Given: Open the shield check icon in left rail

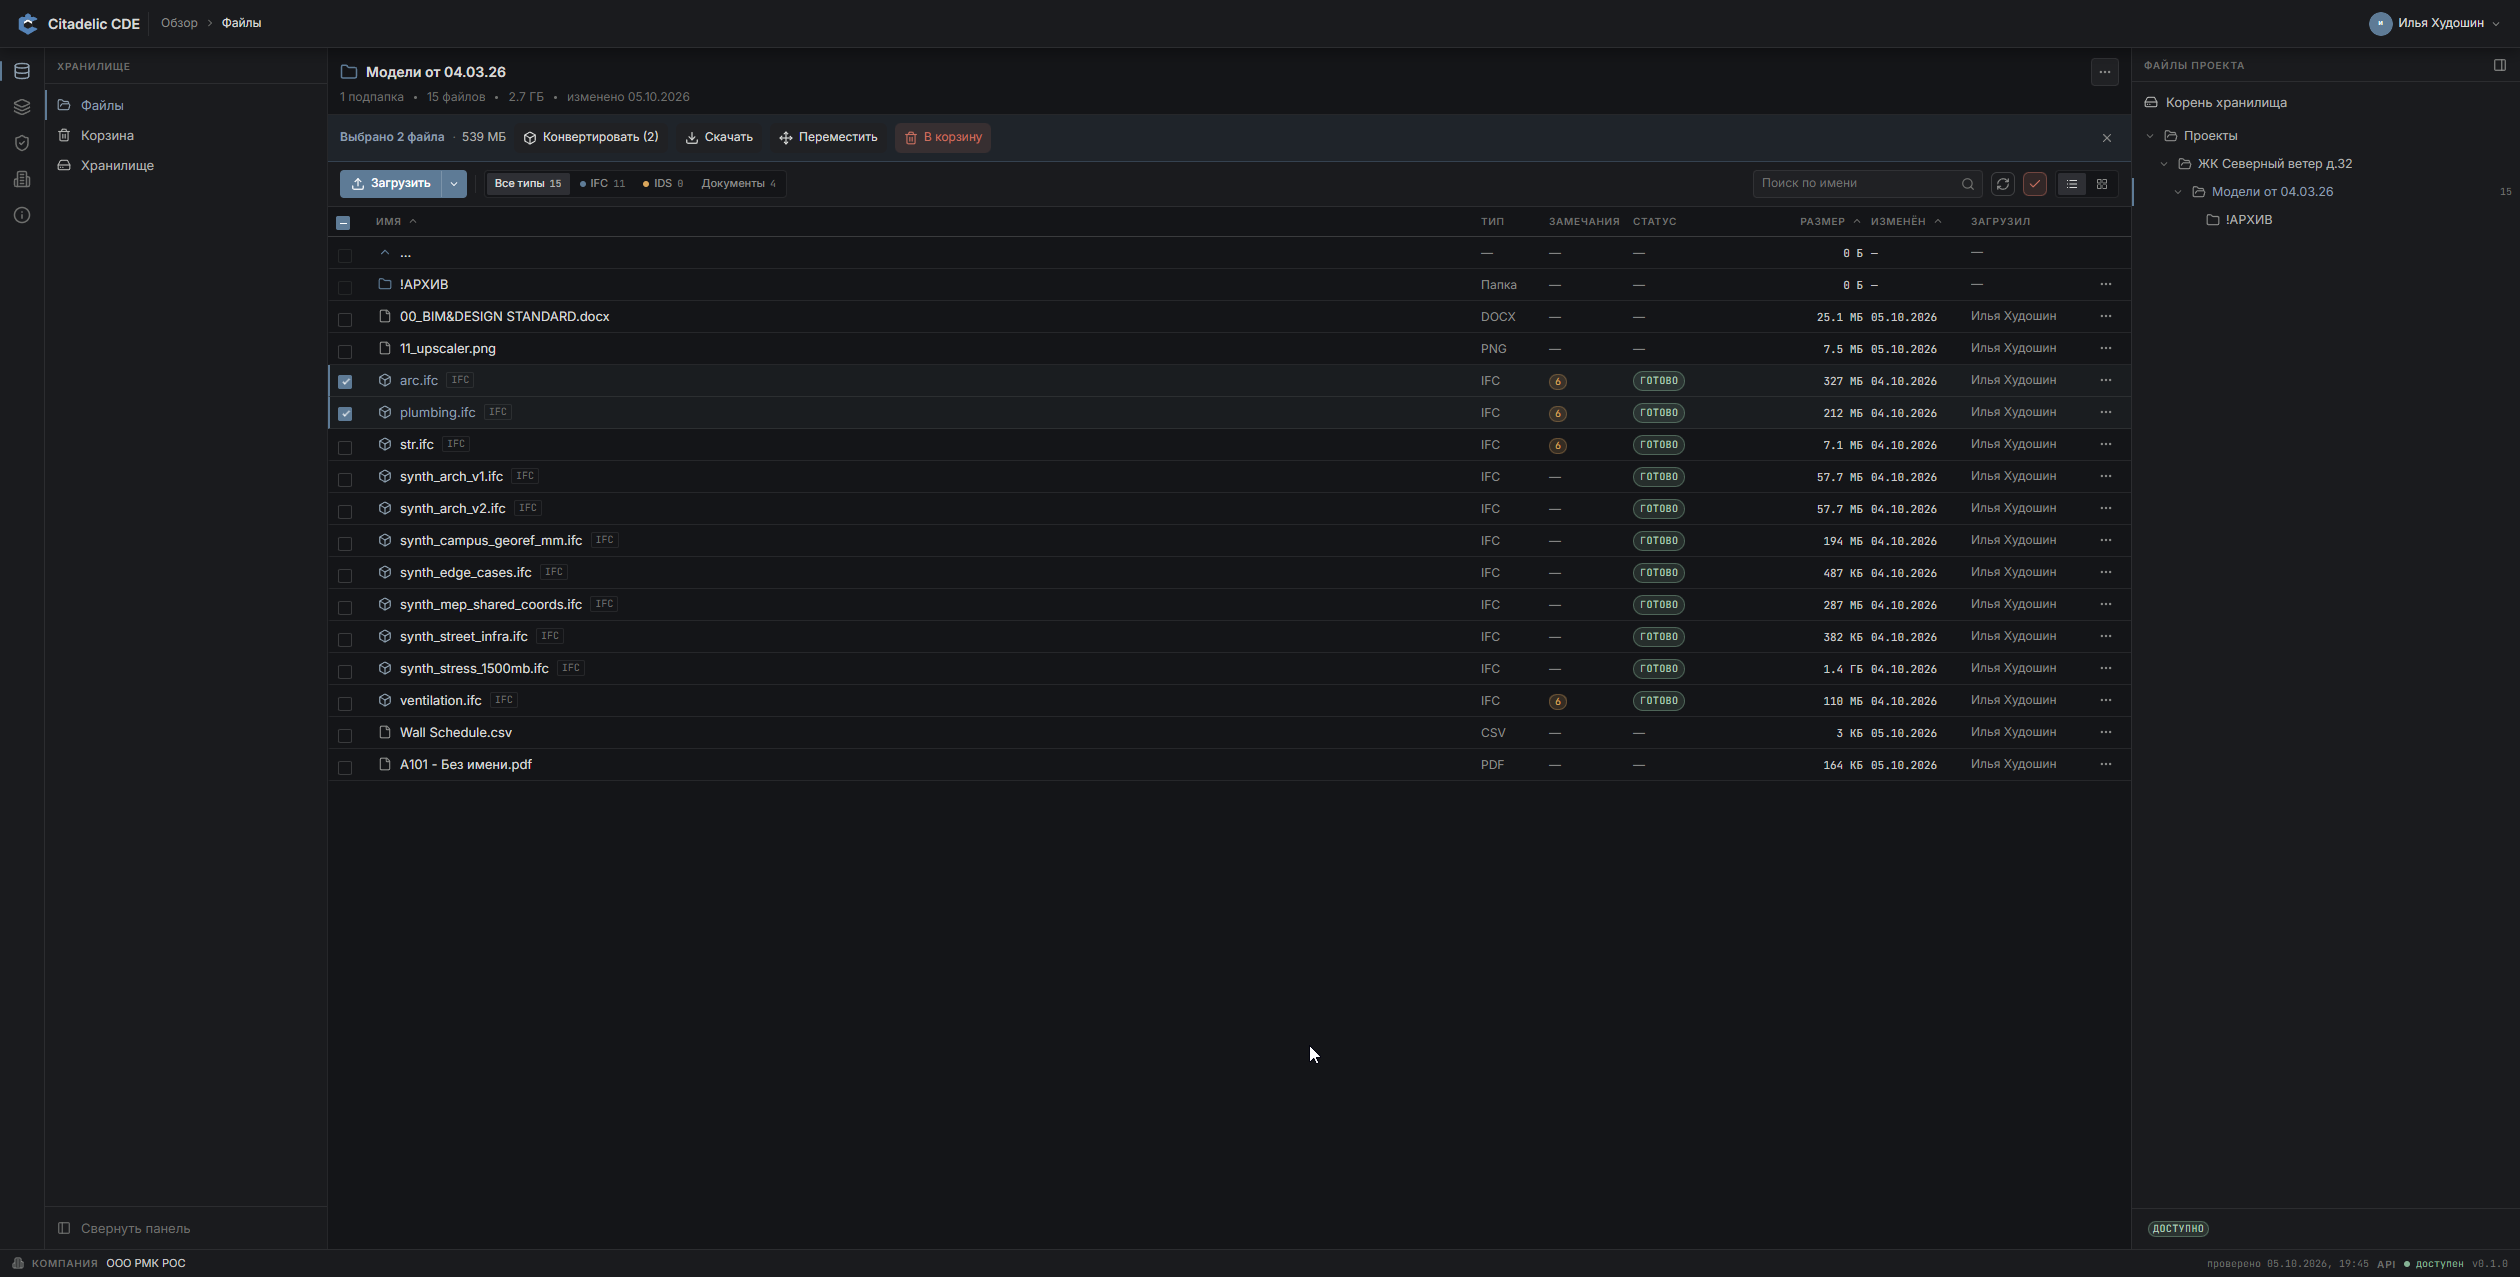Looking at the screenshot, I should coord(22,143).
